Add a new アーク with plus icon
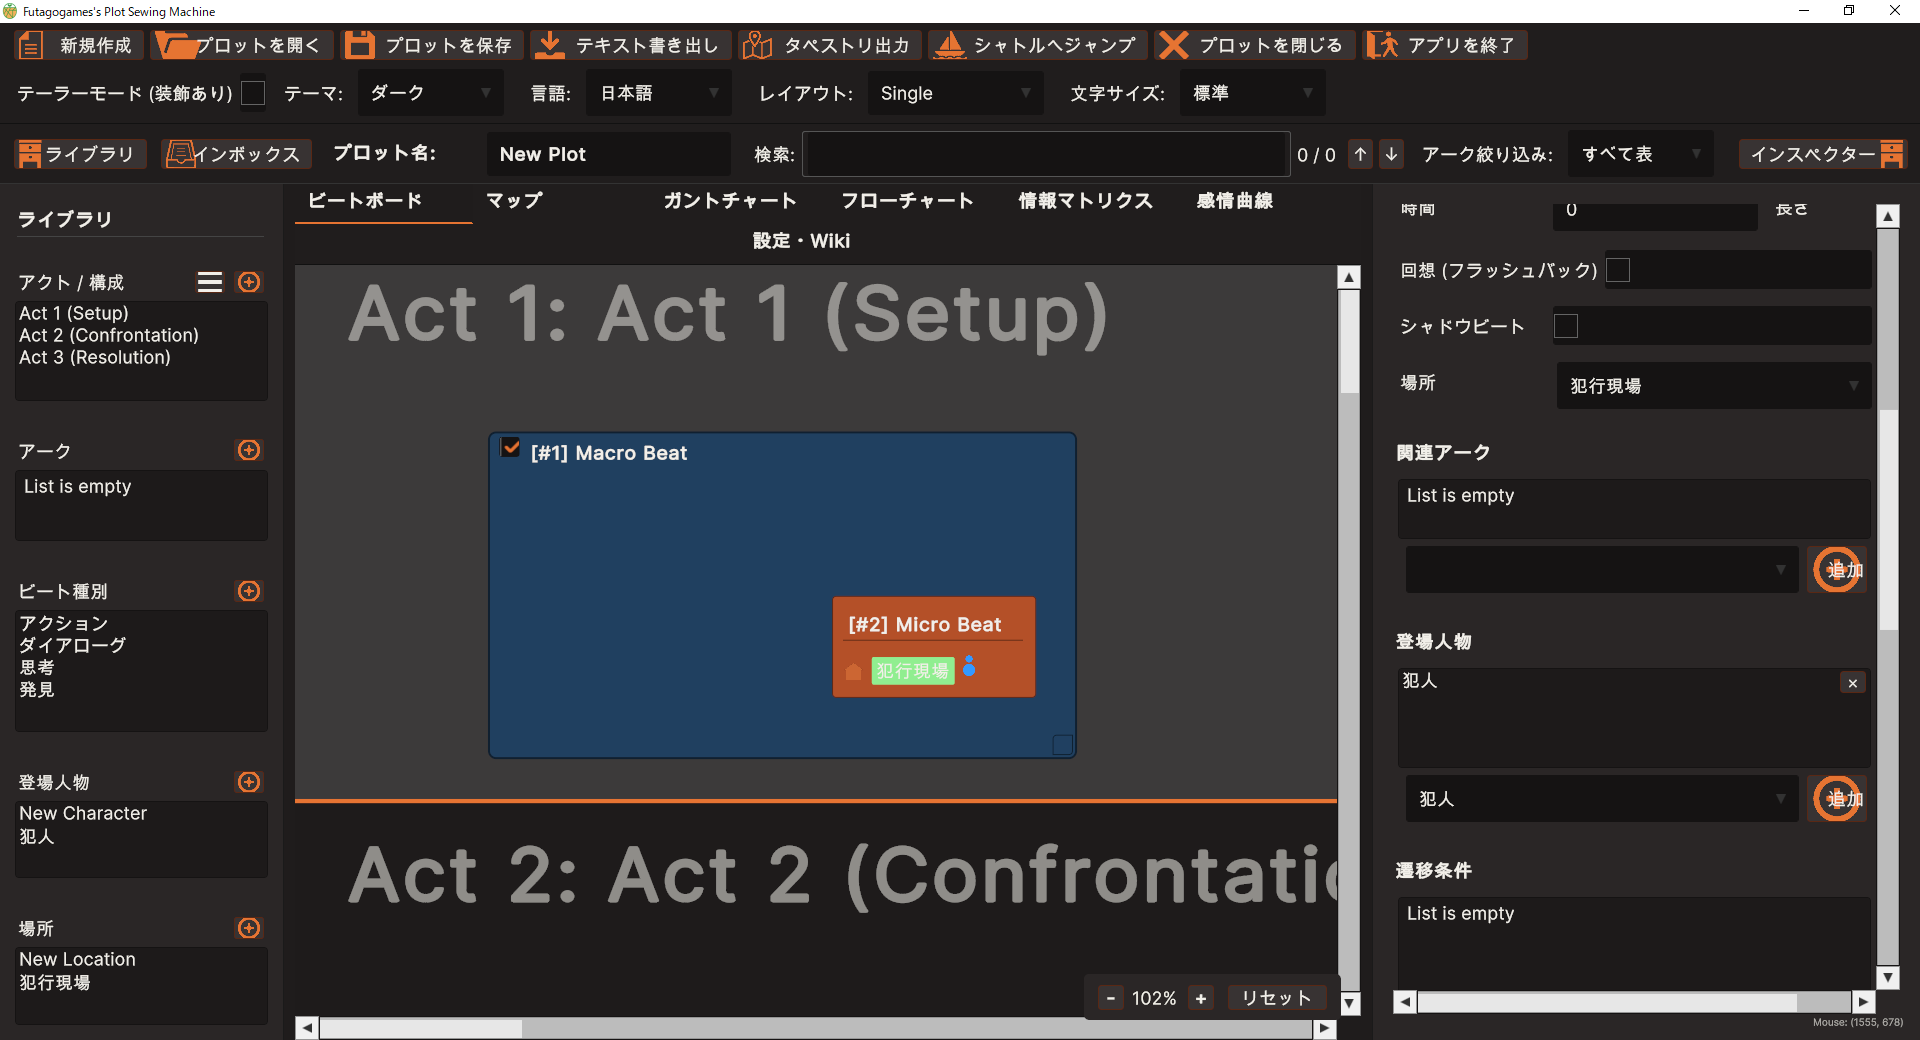Image resolution: width=1920 pixels, height=1040 pixels. (x=249, y=450)
